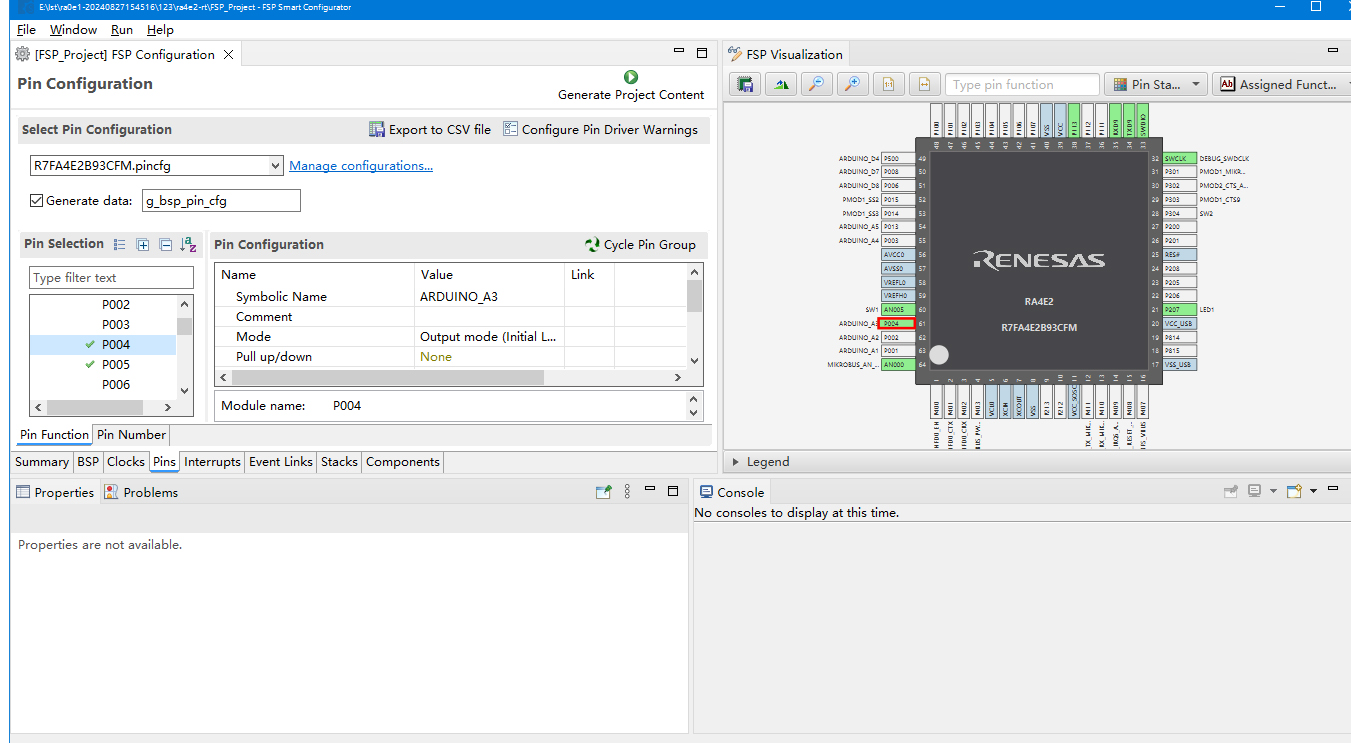
Task: Click the Properties panel new-view icon
Action: pyautogui.click(x=603, y=492)
